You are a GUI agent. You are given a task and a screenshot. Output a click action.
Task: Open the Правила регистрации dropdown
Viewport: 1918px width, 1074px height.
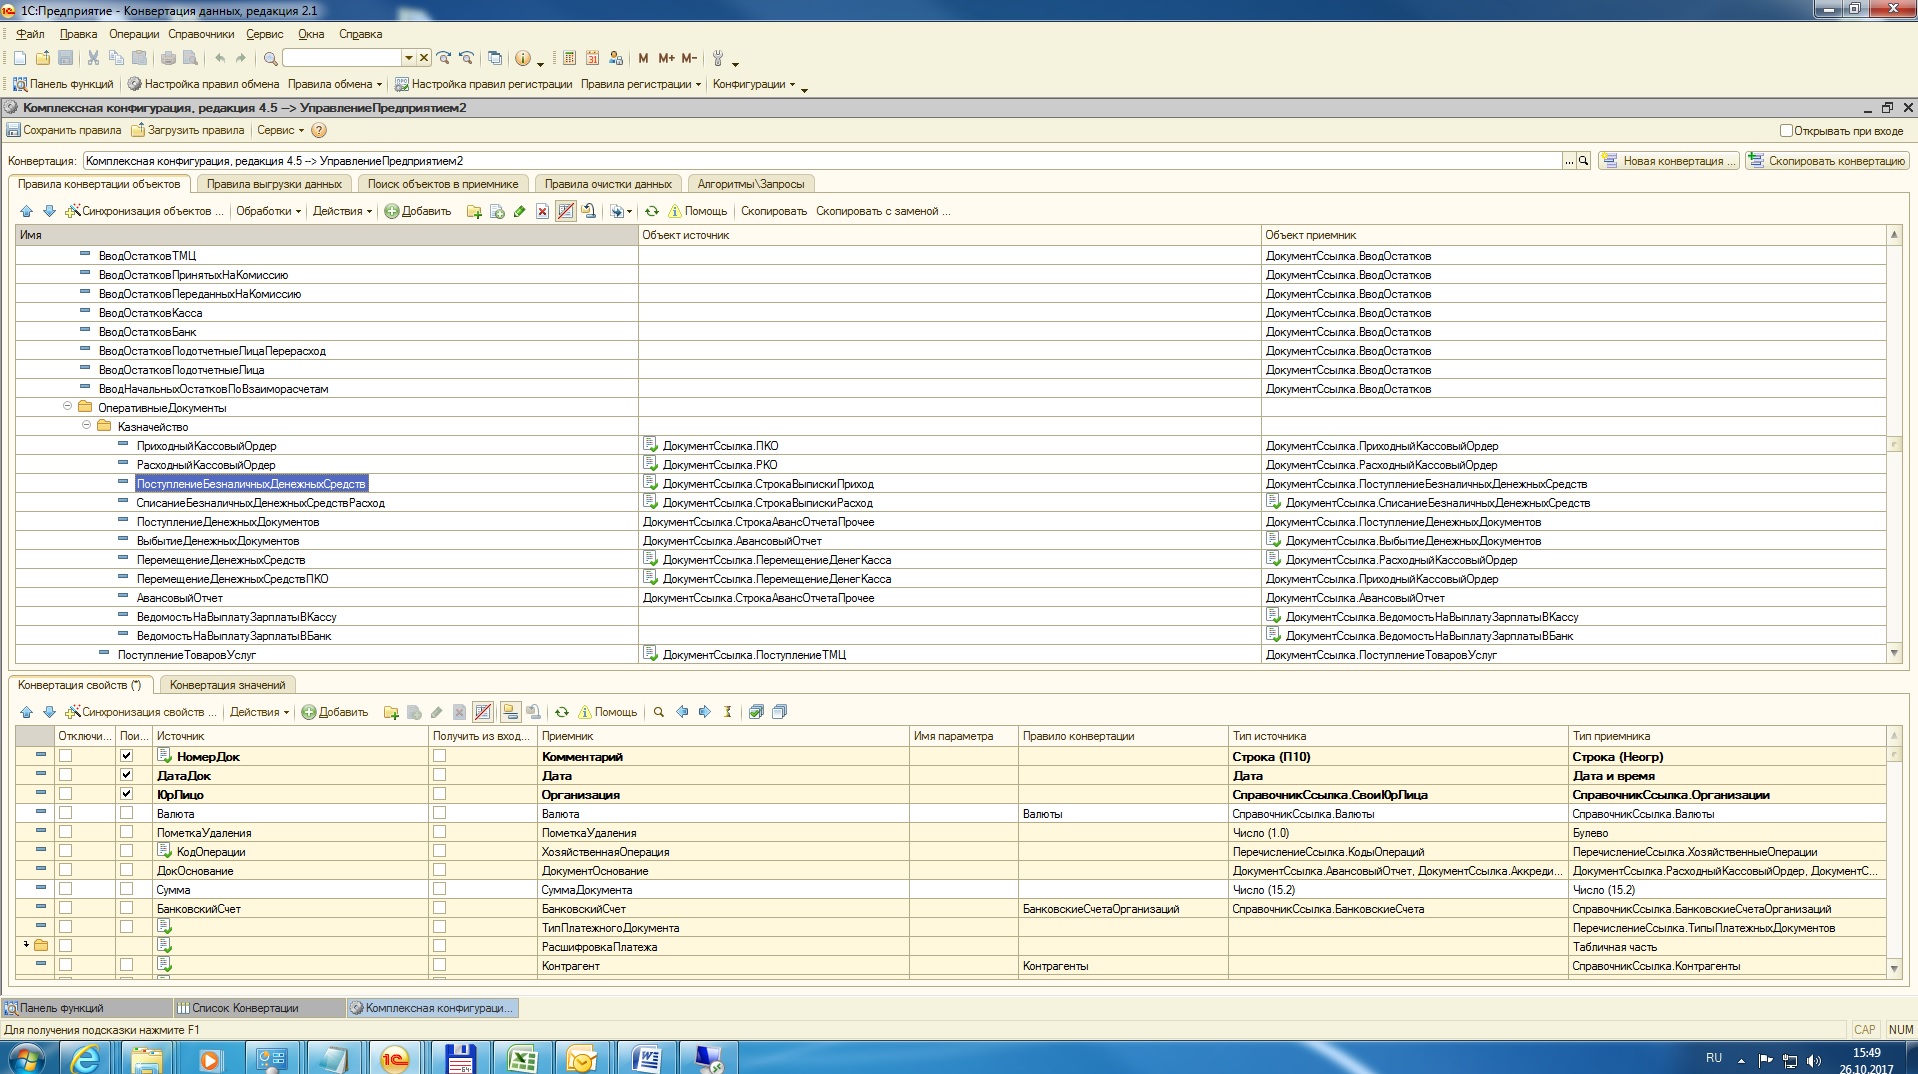pos(641,84)
